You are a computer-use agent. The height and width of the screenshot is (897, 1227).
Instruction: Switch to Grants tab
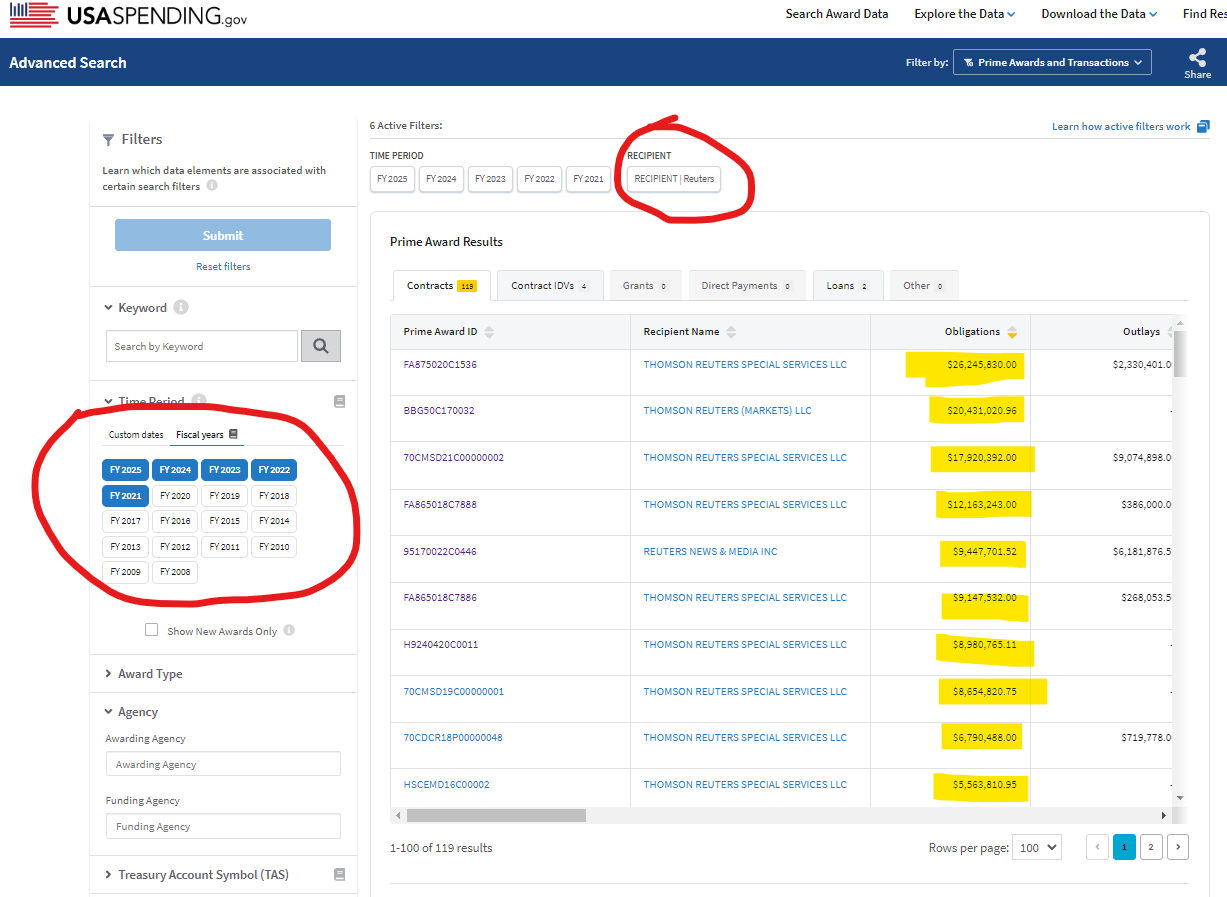pos(645,285)
